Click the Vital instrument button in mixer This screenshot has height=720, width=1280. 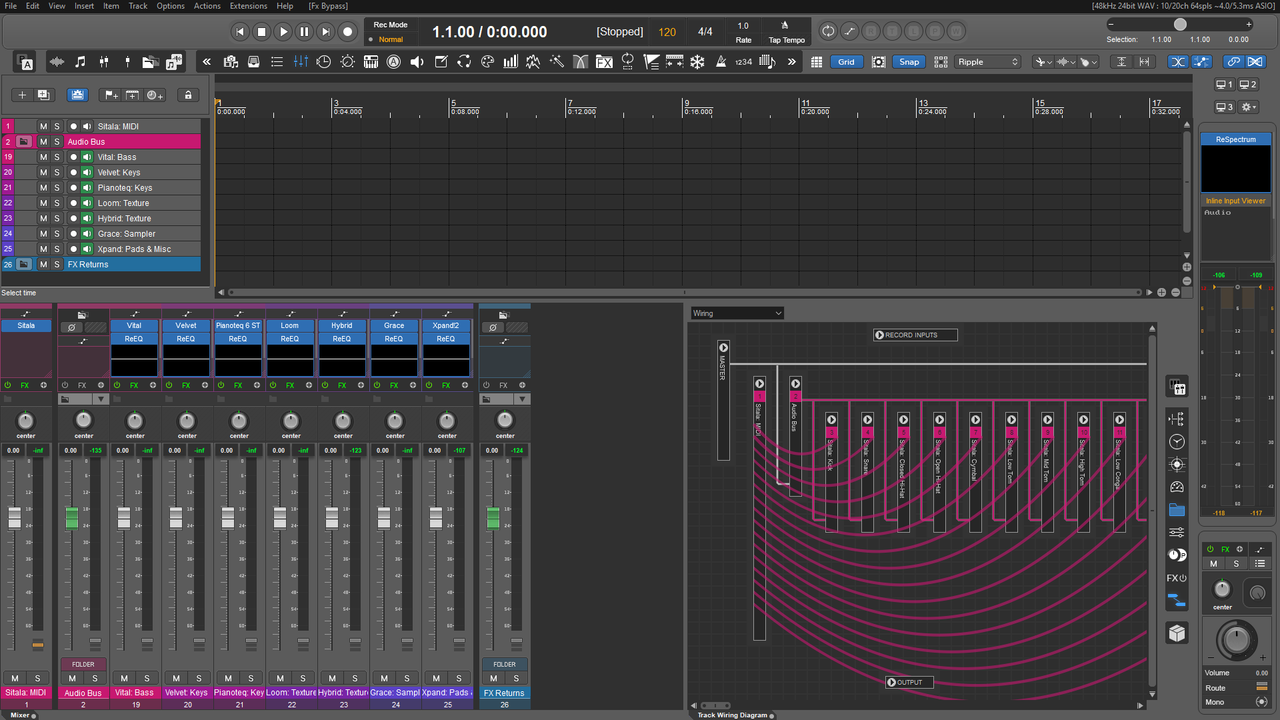coord(134,325)
